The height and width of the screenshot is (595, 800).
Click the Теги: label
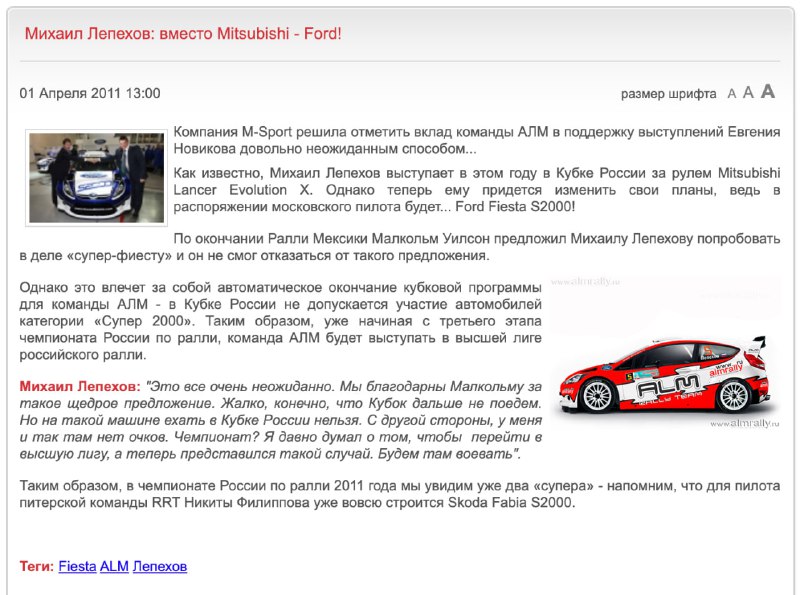click(37, 566)
